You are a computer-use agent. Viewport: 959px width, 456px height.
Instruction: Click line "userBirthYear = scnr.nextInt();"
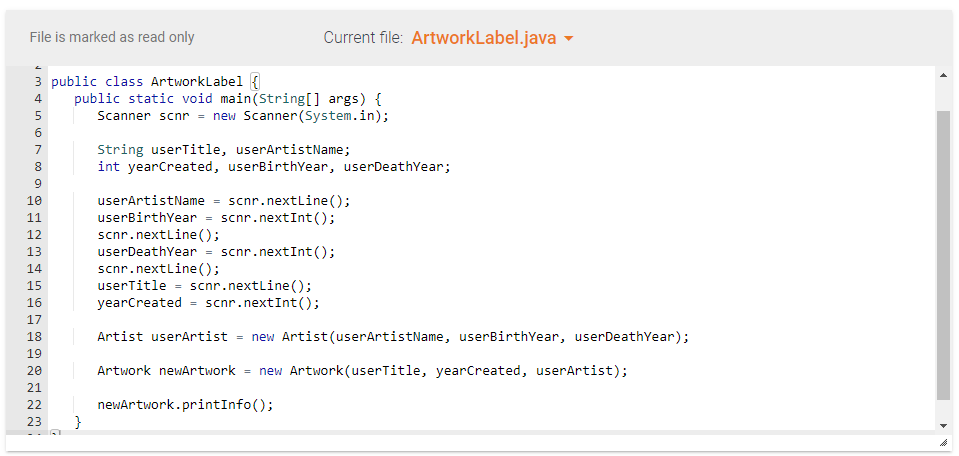pyautogui.click(x=217, y=218)
